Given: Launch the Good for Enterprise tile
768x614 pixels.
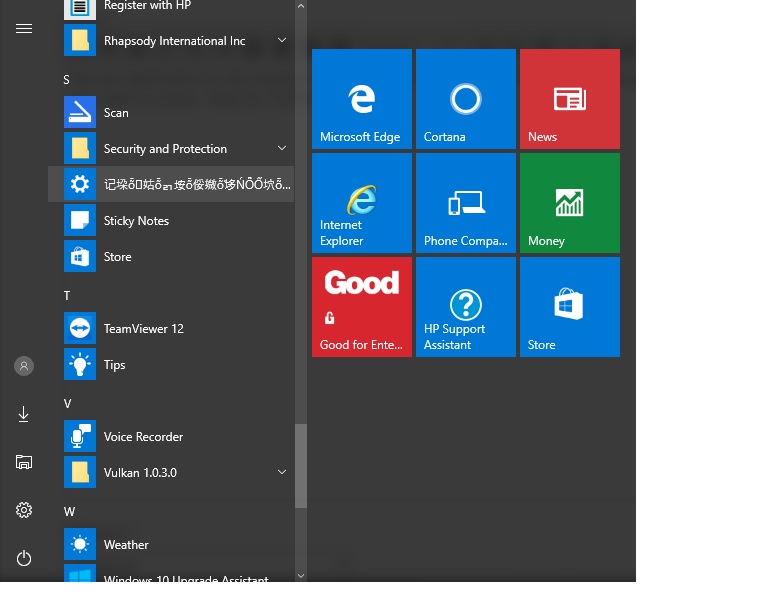Looking at the screenshot, I should (x=361, y=307).
